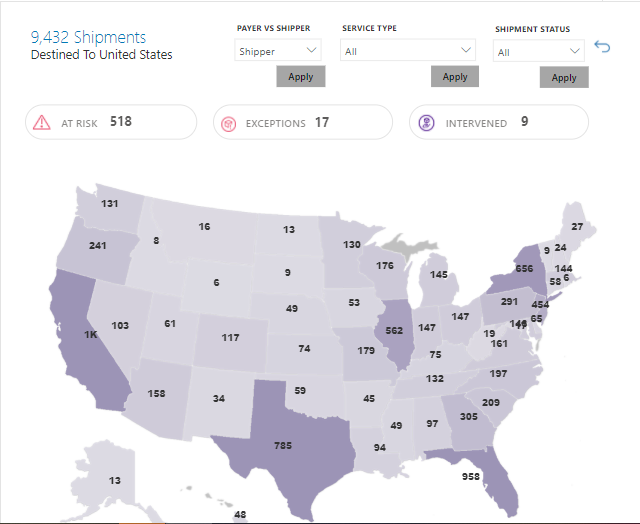Click the Intervened purple icon
Screen dimensions: 640x524
[427, 123]
